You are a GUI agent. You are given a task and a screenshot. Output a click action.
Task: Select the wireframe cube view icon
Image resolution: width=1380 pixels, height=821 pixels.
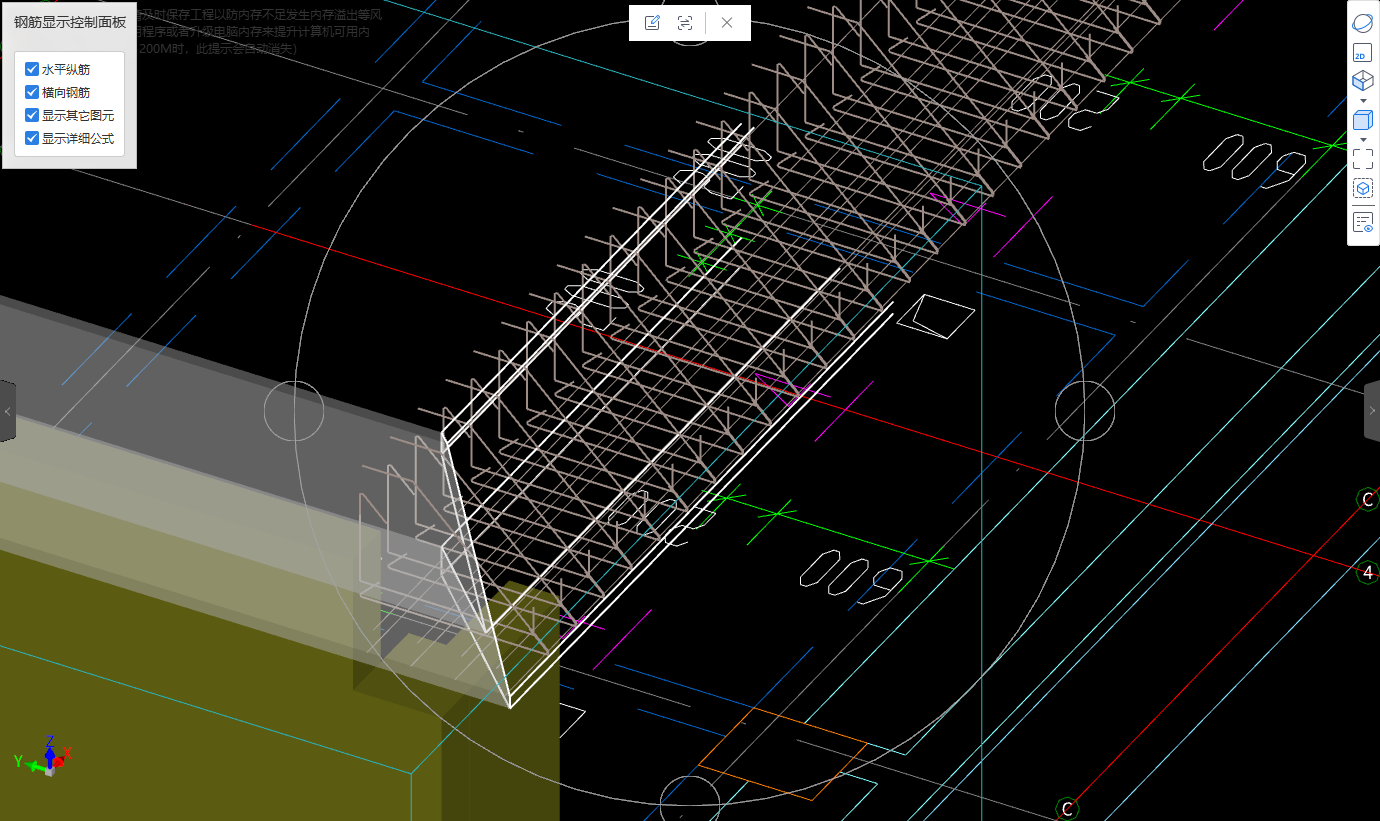click(1363, 81)
